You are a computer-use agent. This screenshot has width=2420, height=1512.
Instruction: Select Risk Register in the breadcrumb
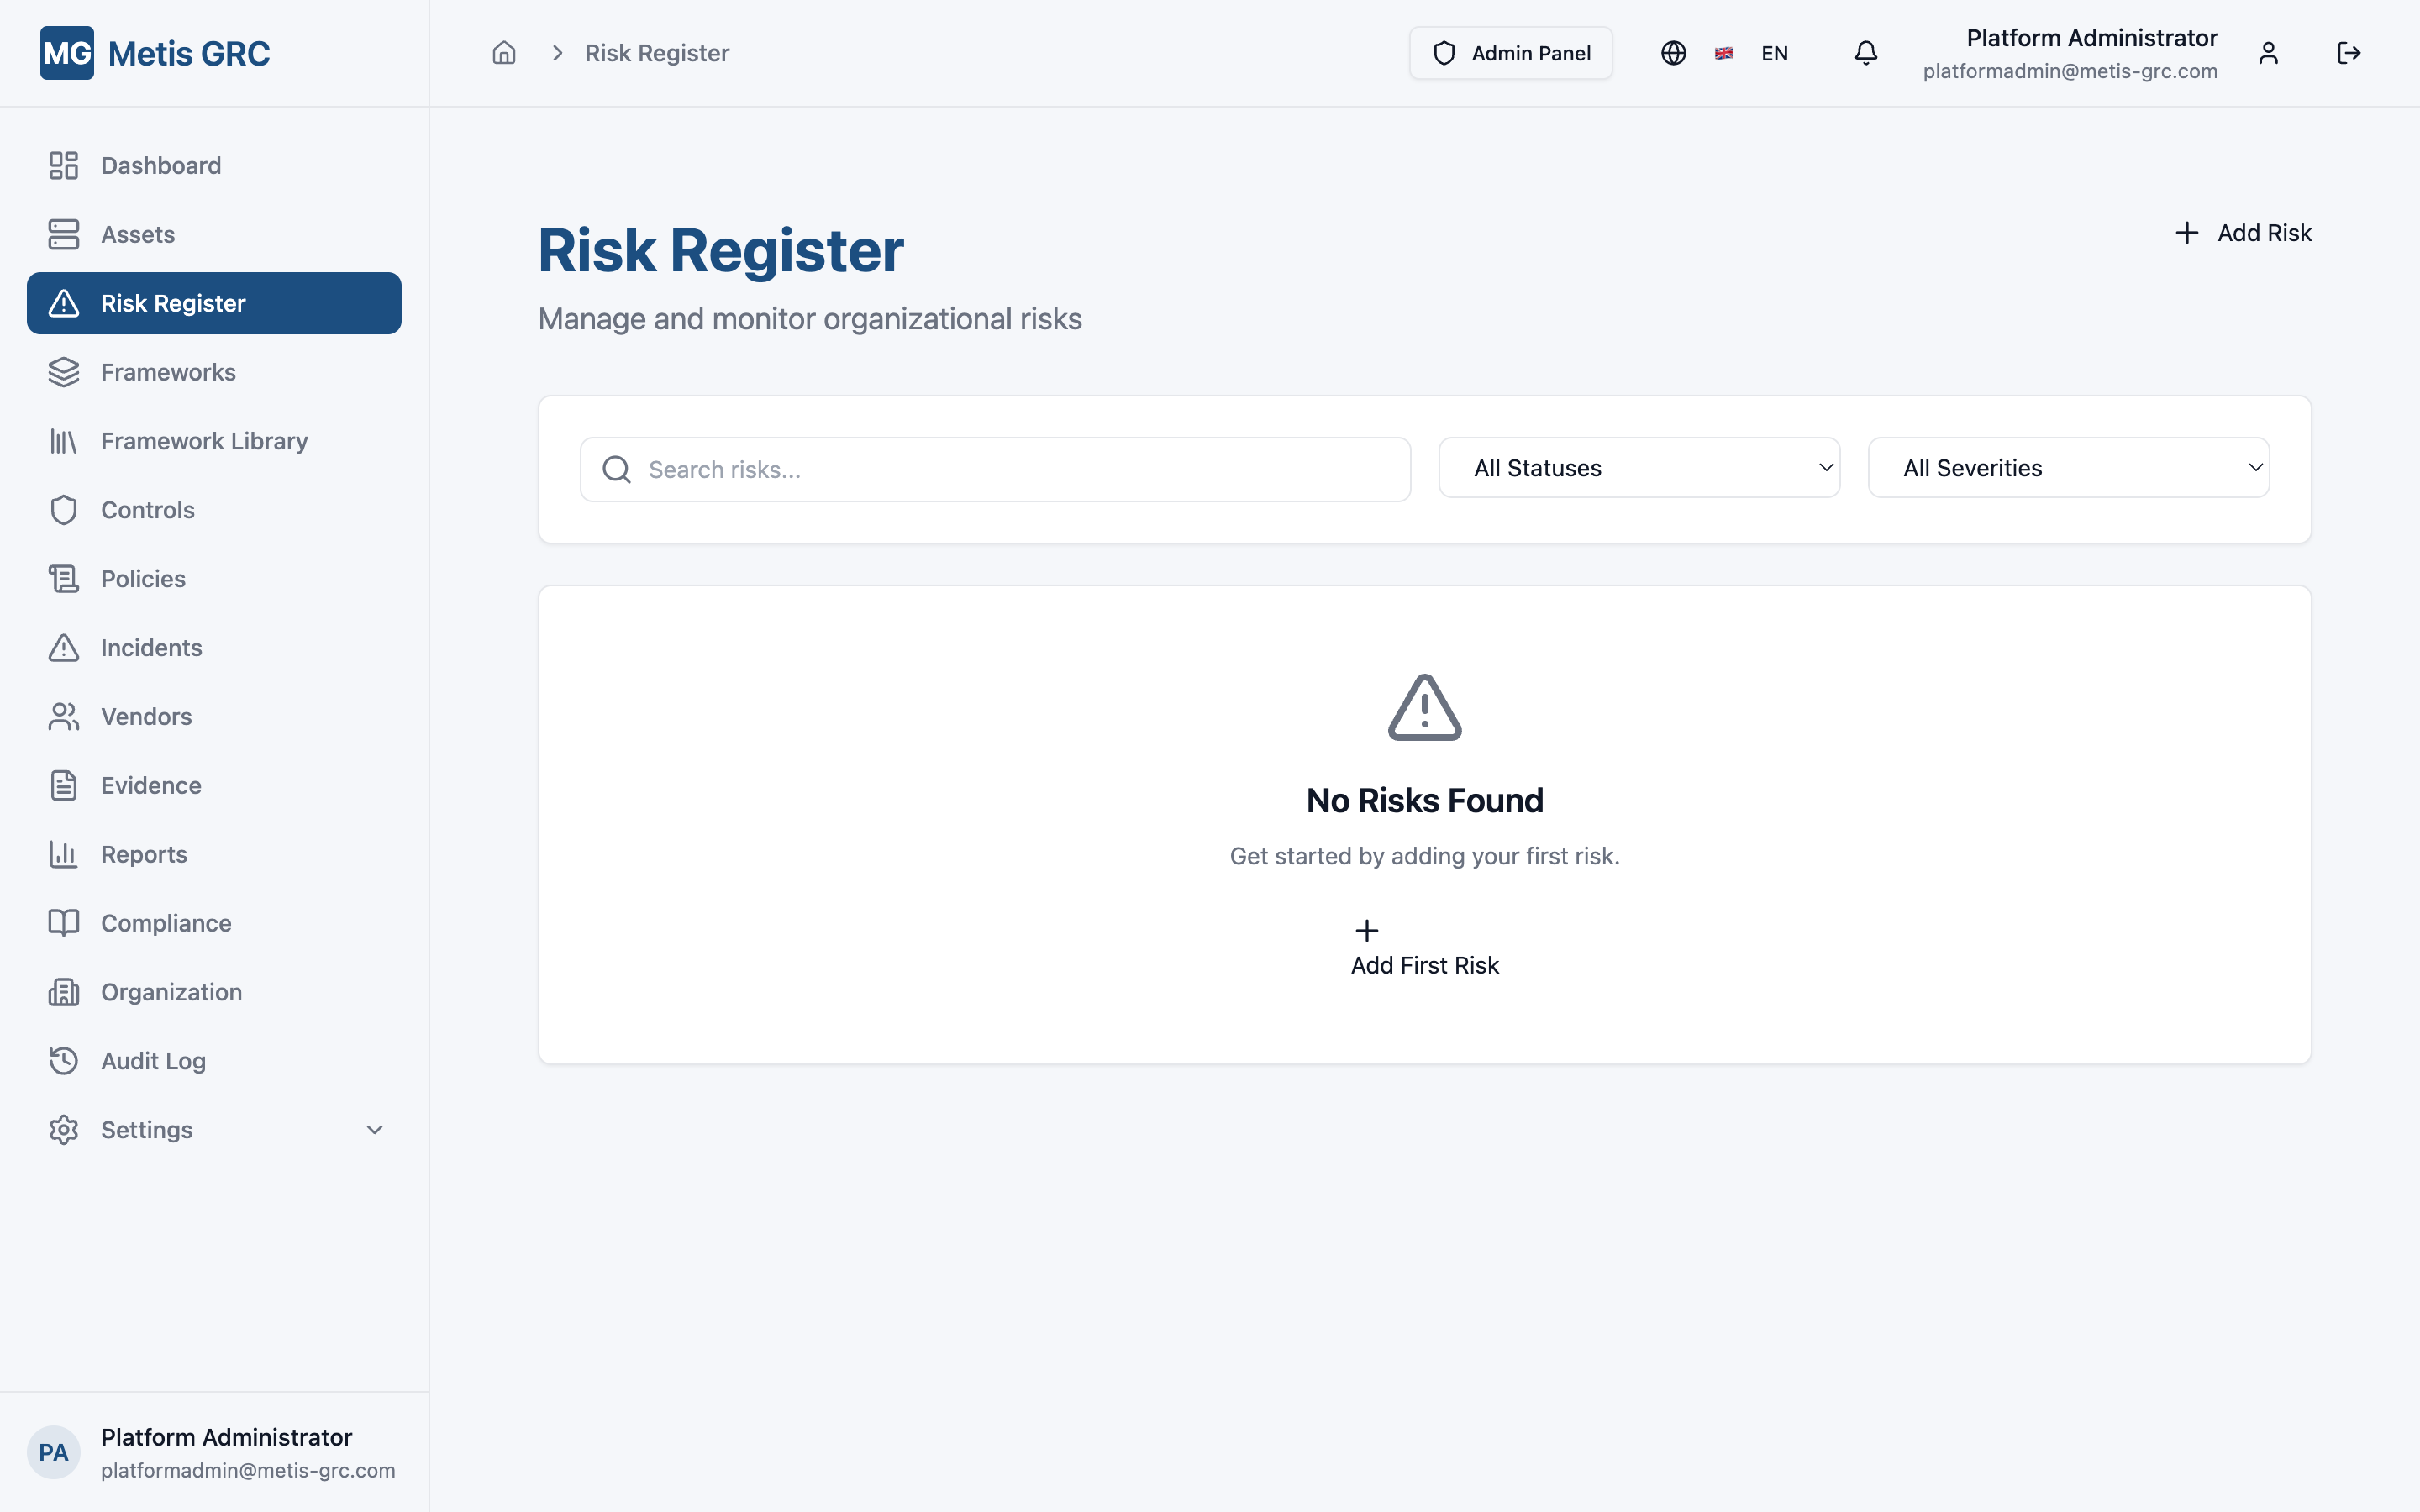(656, 53)
